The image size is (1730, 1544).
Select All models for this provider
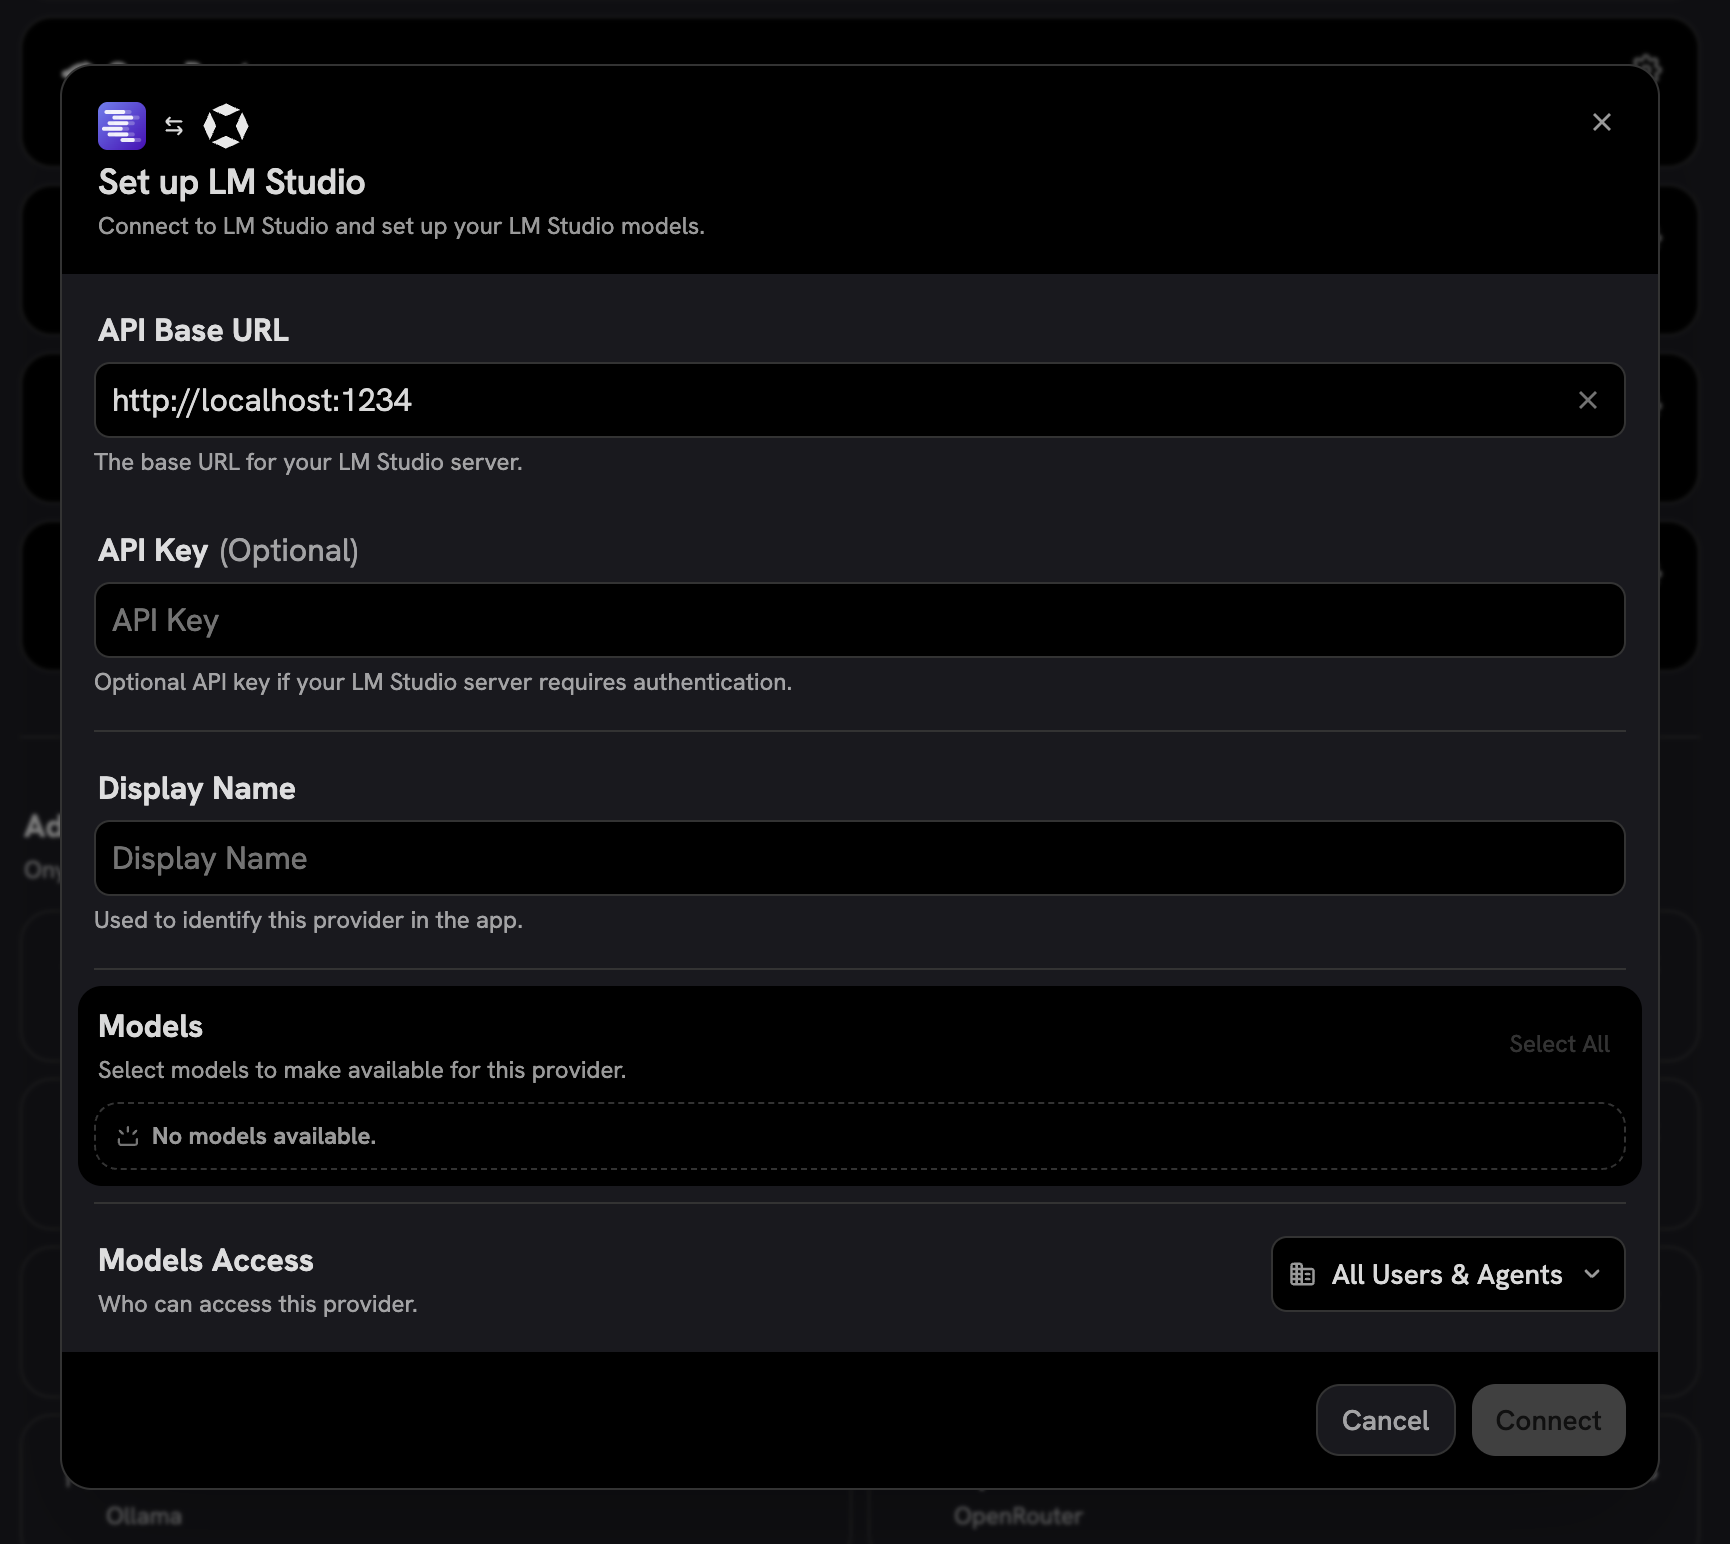point(1558,1043)
